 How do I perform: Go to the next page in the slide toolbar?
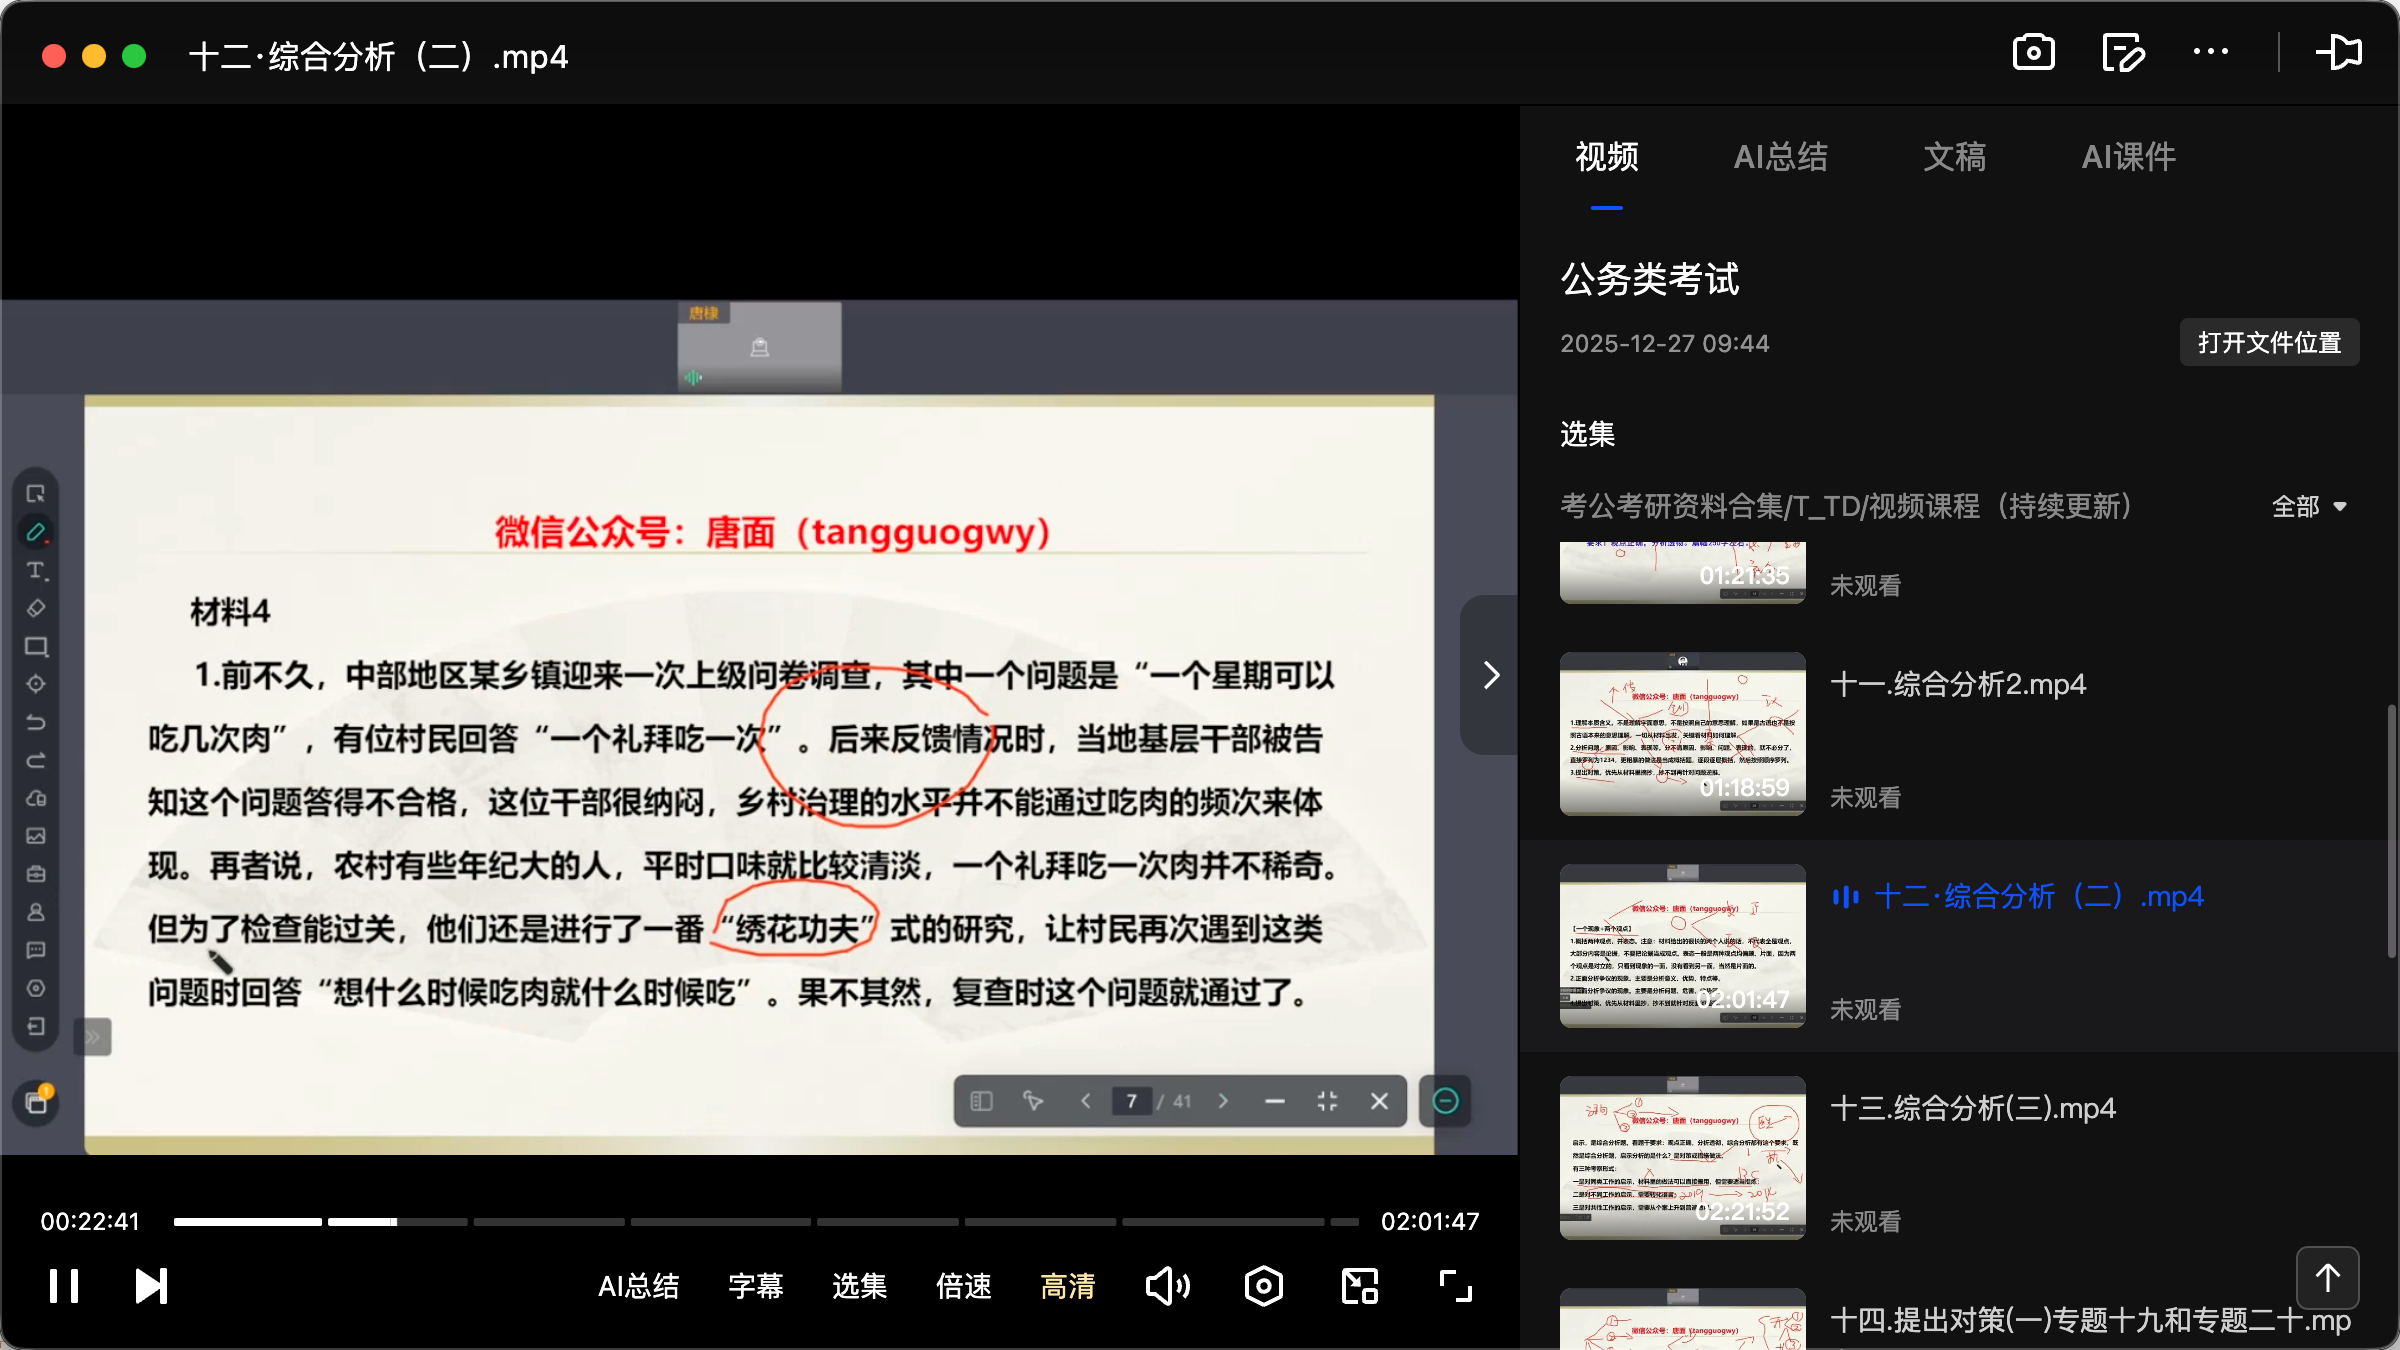pos(1222,1100)
